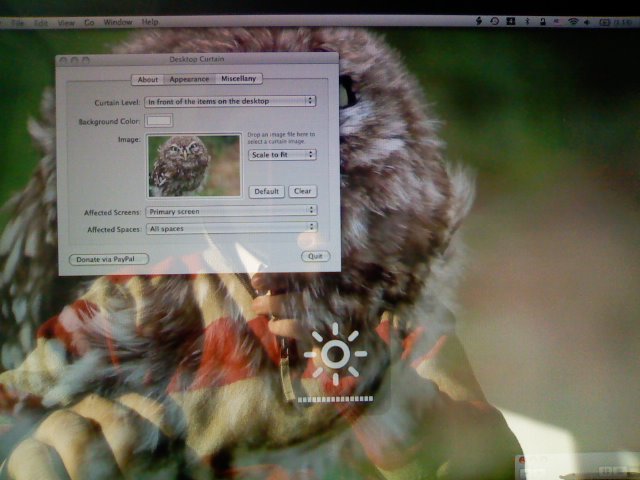640x480 pixels.
Task: Pick a Background Color from the swatch
Action: click(x=159, y=120)
